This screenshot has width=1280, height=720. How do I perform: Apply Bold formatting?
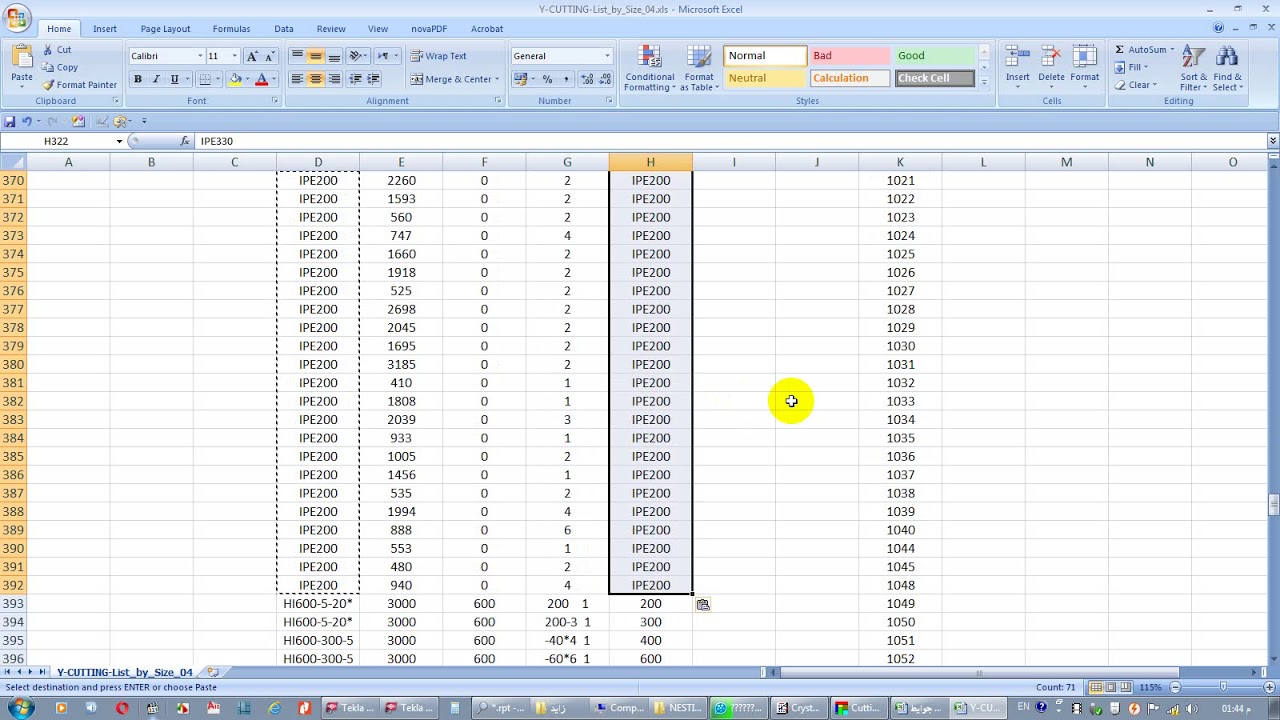coord(138,79)
